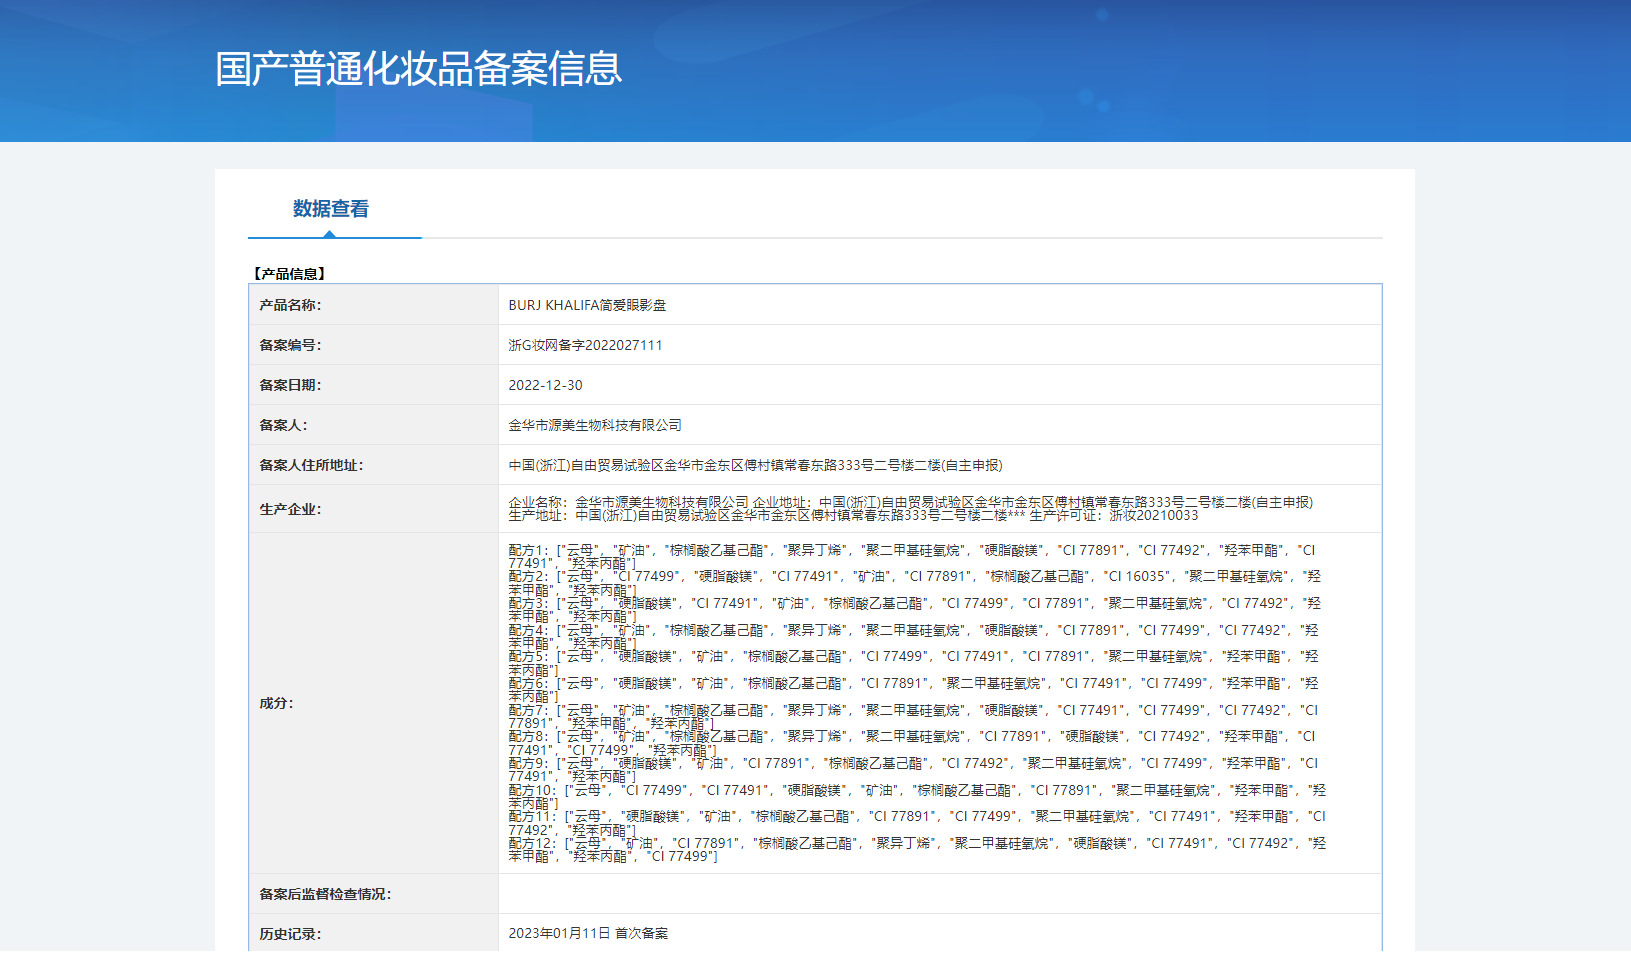The height and width of the screenshot is (953, 1631).
Task: Click the 产品名称 row label
Action: point(290,305)
